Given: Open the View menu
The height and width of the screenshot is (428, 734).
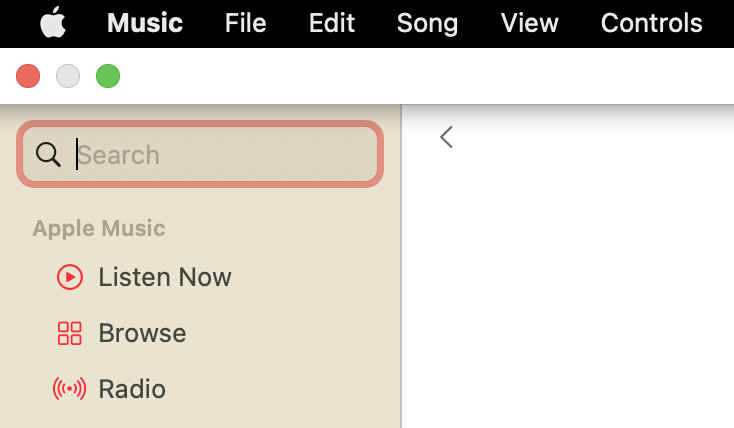Looking at the screenshot, I should click(529, 23).
